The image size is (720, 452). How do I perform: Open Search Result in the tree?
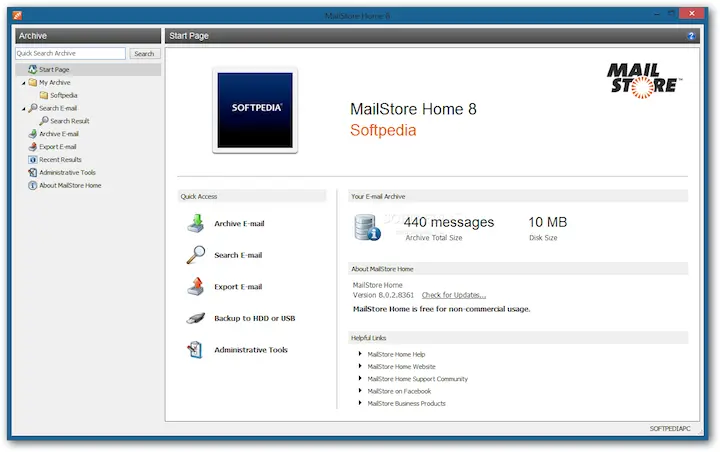pos(70,121)
